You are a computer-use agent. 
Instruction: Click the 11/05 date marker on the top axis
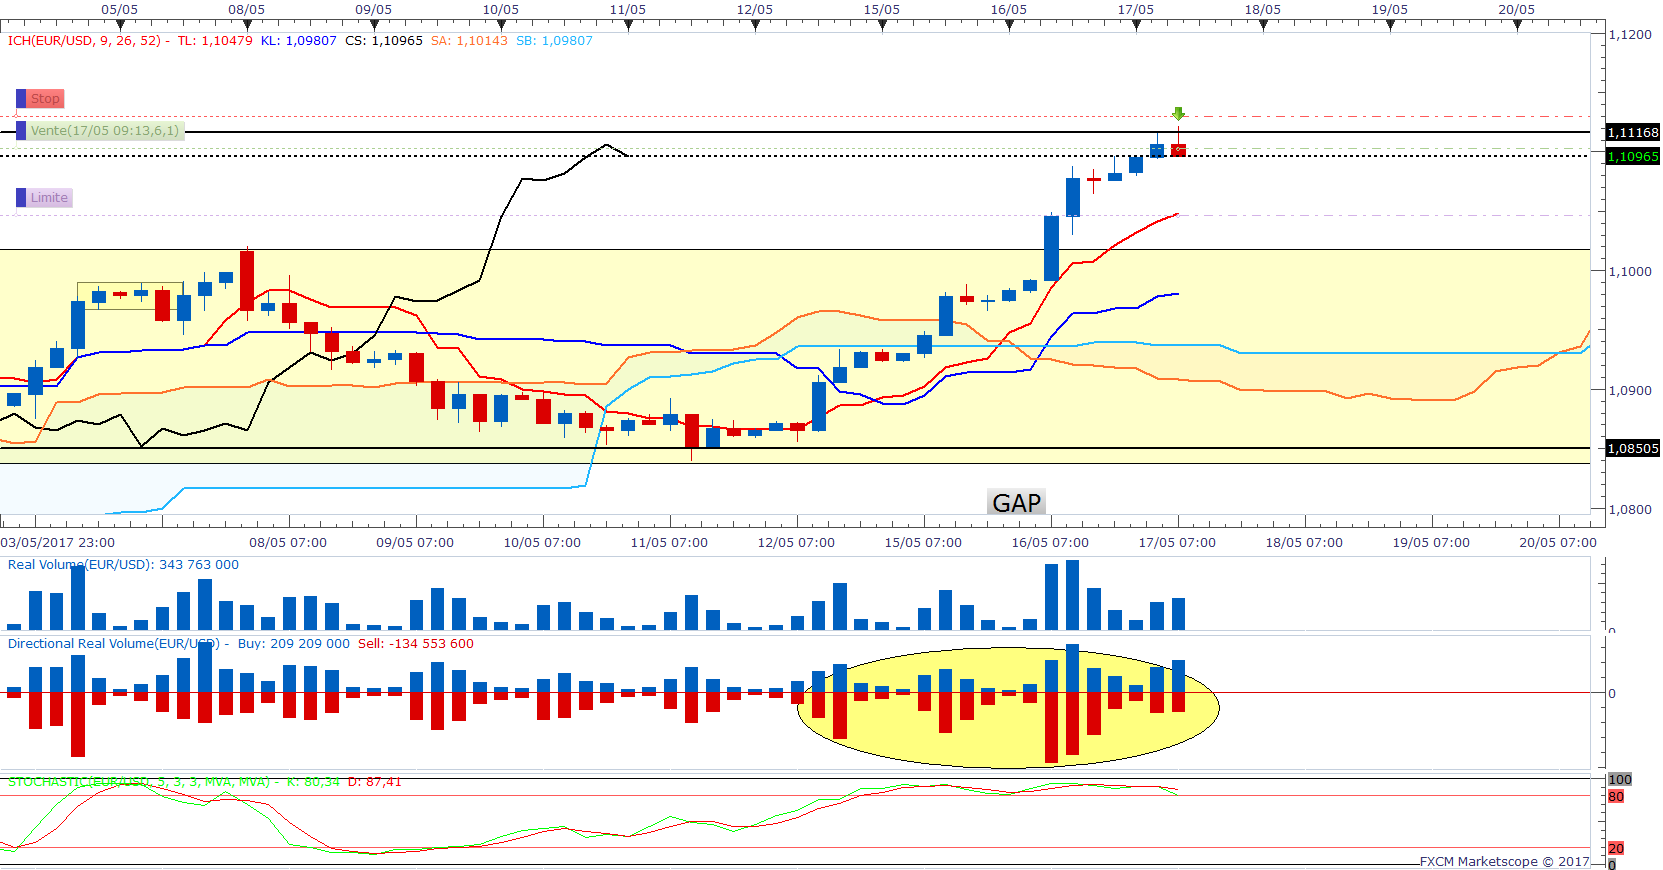(628, 10)
